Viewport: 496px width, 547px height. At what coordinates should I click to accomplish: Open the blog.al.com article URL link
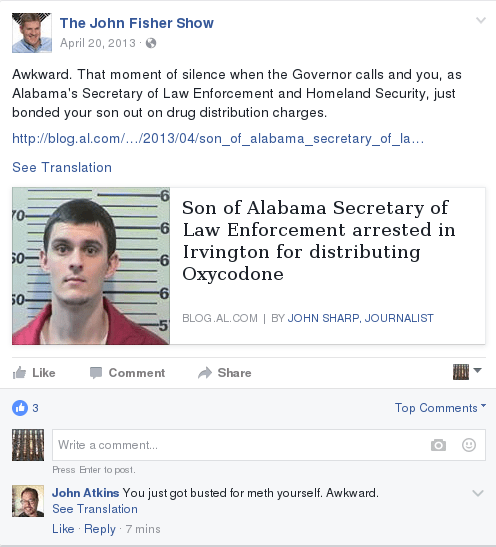[x=218, y=139]
